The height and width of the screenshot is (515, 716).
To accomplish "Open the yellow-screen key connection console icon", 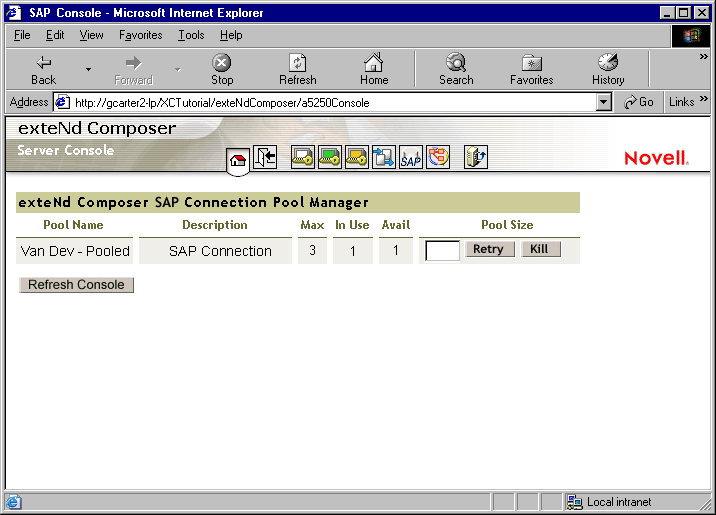I will [357, 157].
